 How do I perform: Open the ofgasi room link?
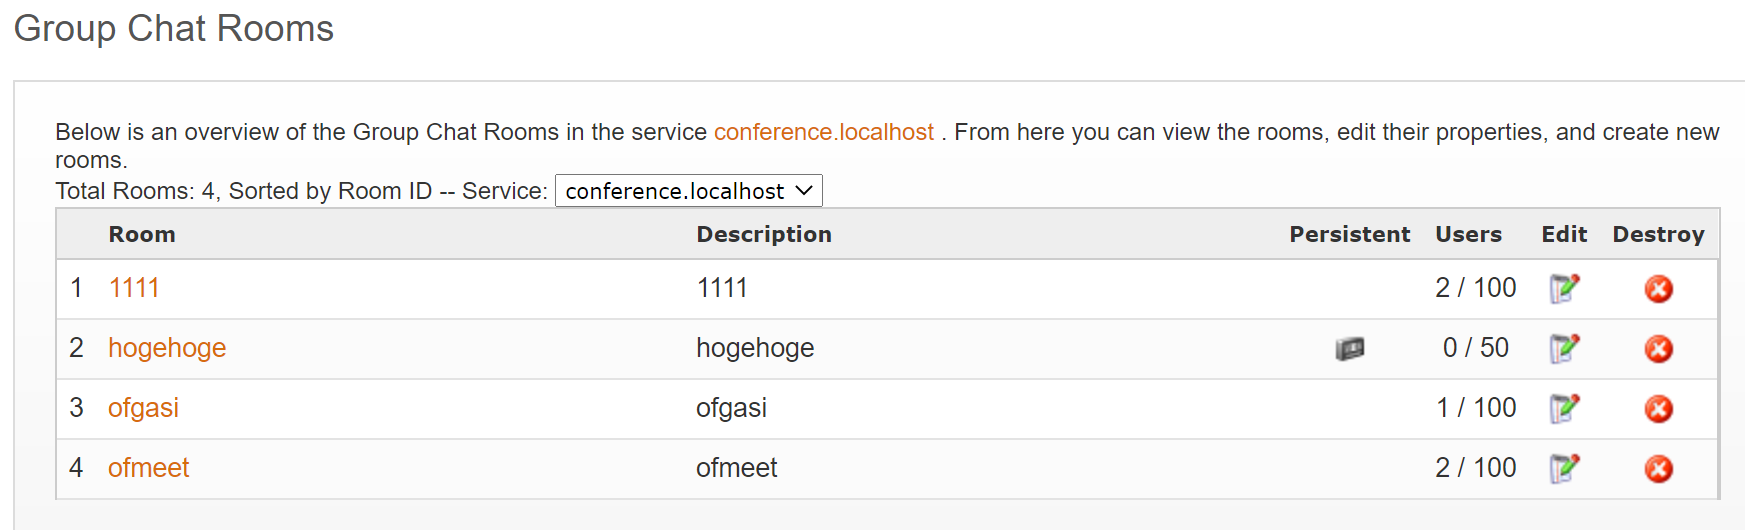pyautogui.click(x=143, y=408)
